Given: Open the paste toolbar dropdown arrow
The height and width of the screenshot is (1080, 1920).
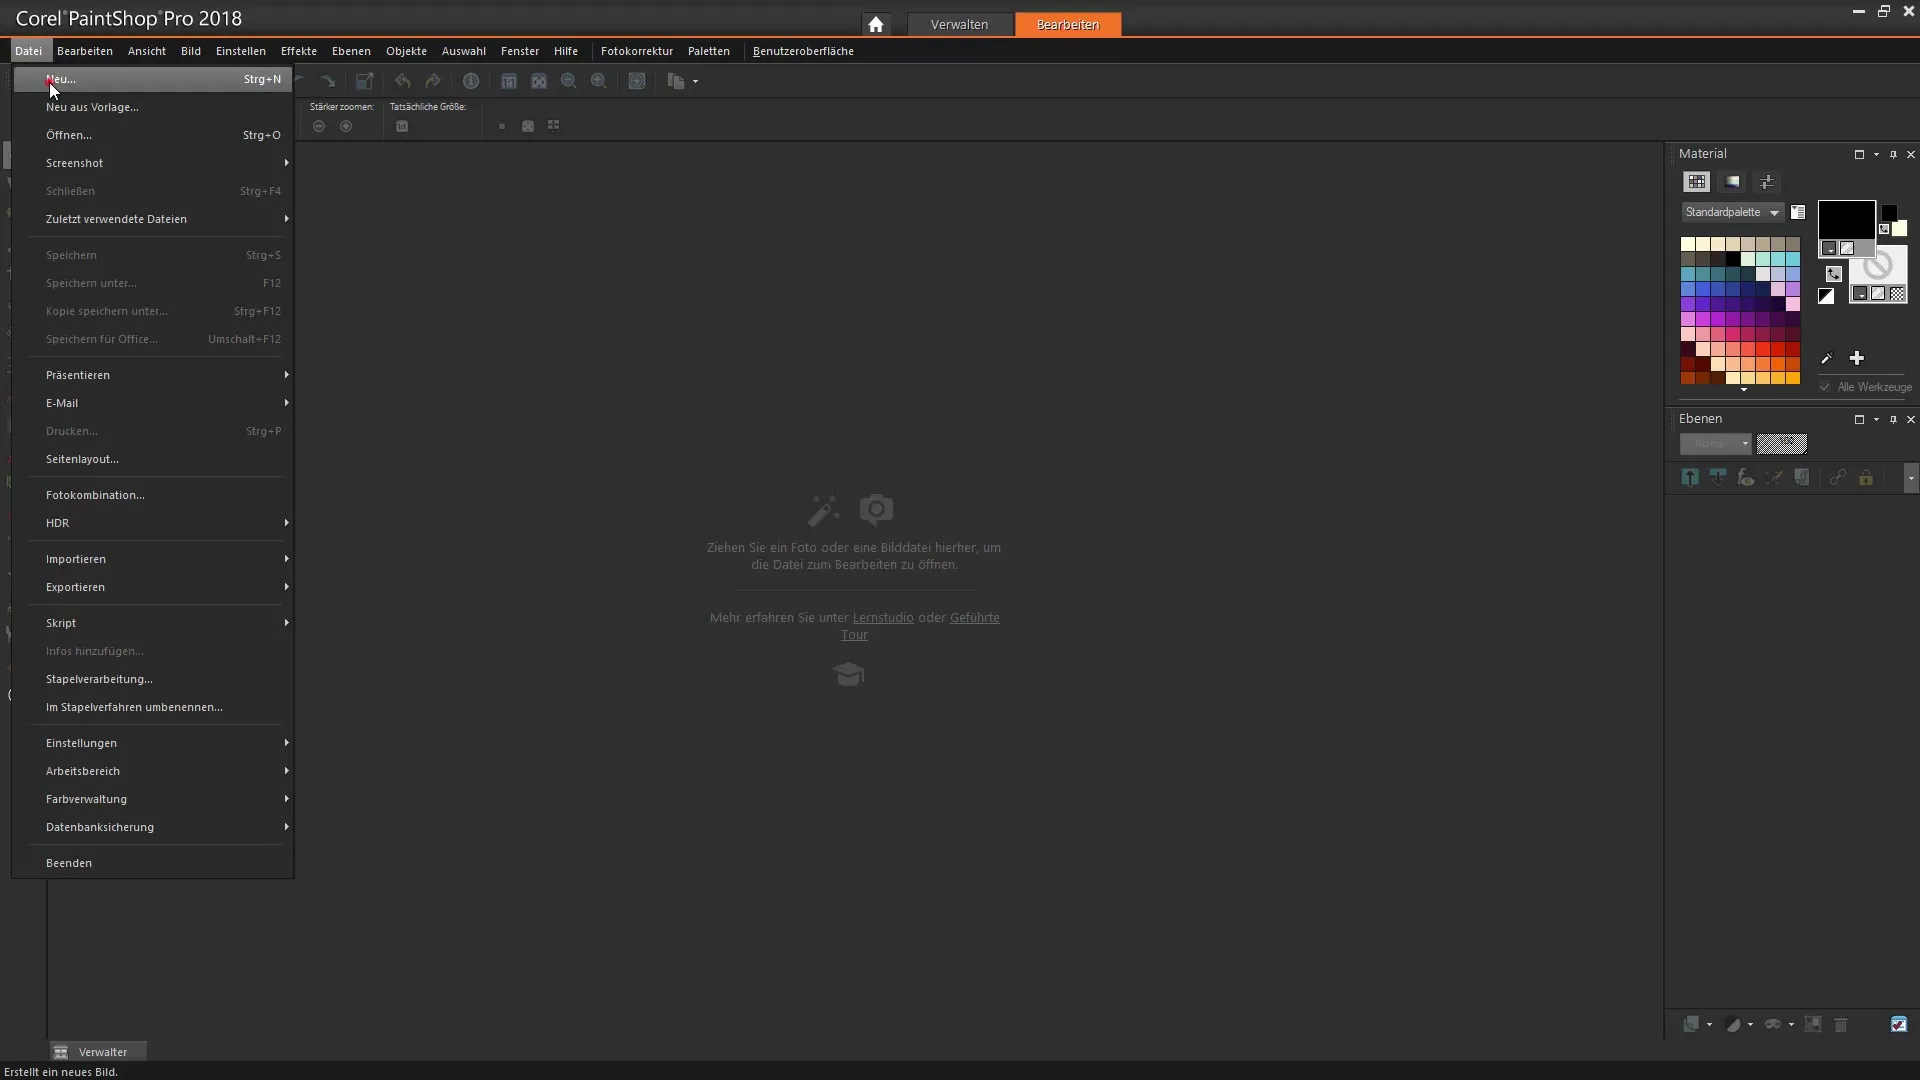Looking at the screenshot, I should [x=695, y=81].
